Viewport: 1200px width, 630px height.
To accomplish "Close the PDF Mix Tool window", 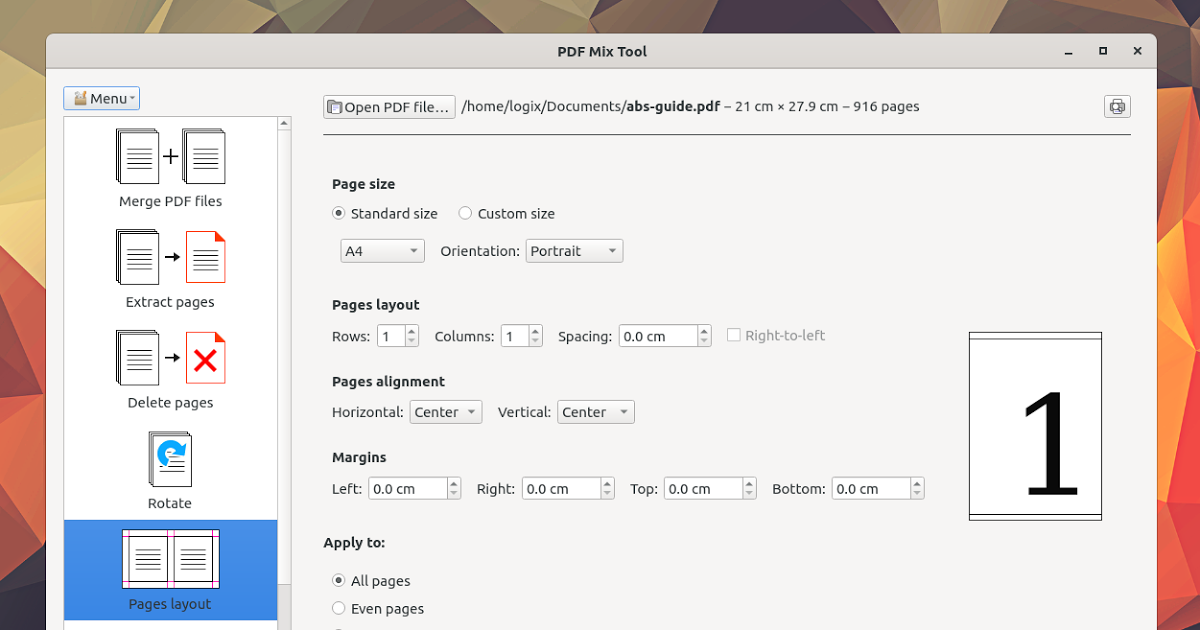I will [x=1137, y=51].
